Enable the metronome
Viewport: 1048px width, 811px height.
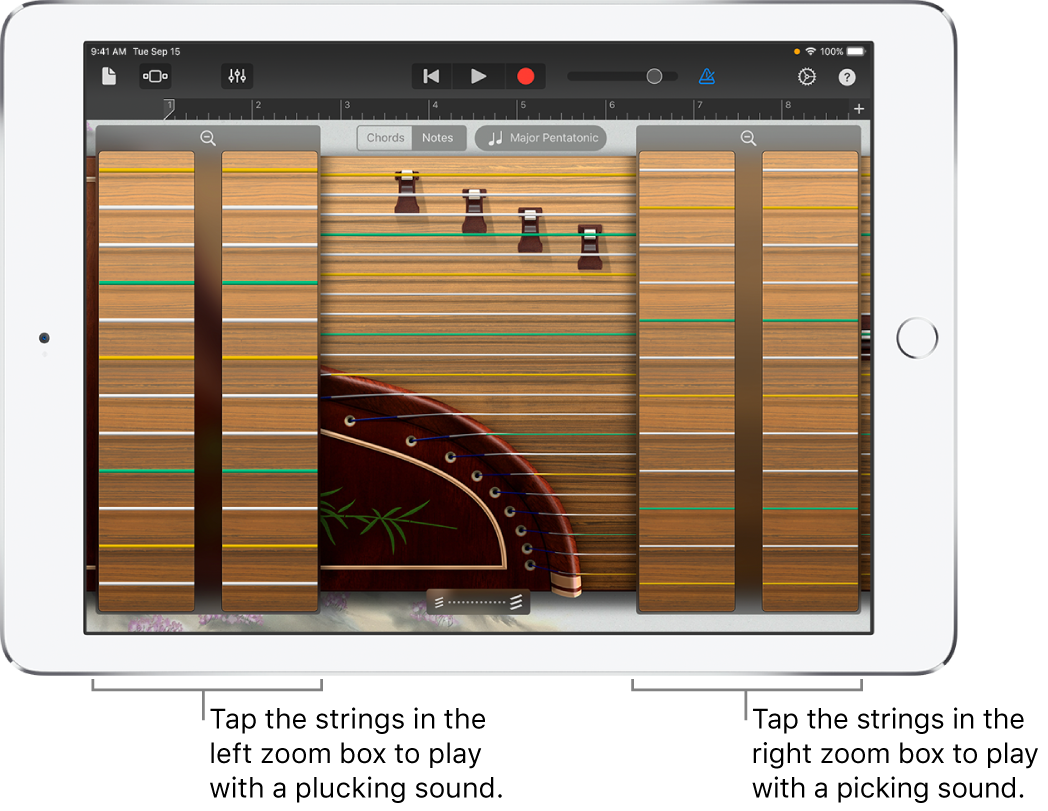[x=707, y=75]
